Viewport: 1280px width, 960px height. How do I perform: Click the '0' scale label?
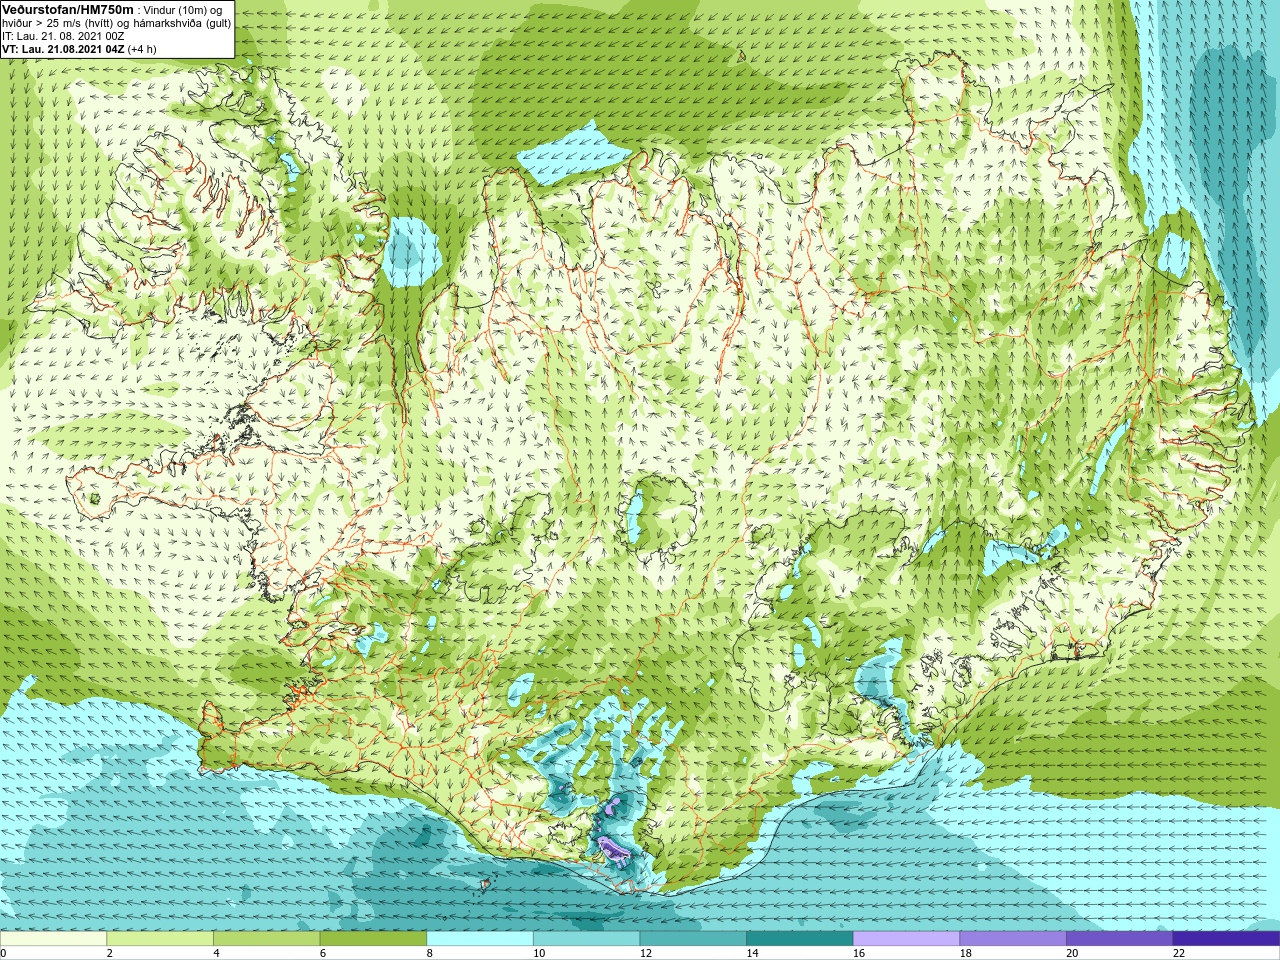[x=4, y=953]
